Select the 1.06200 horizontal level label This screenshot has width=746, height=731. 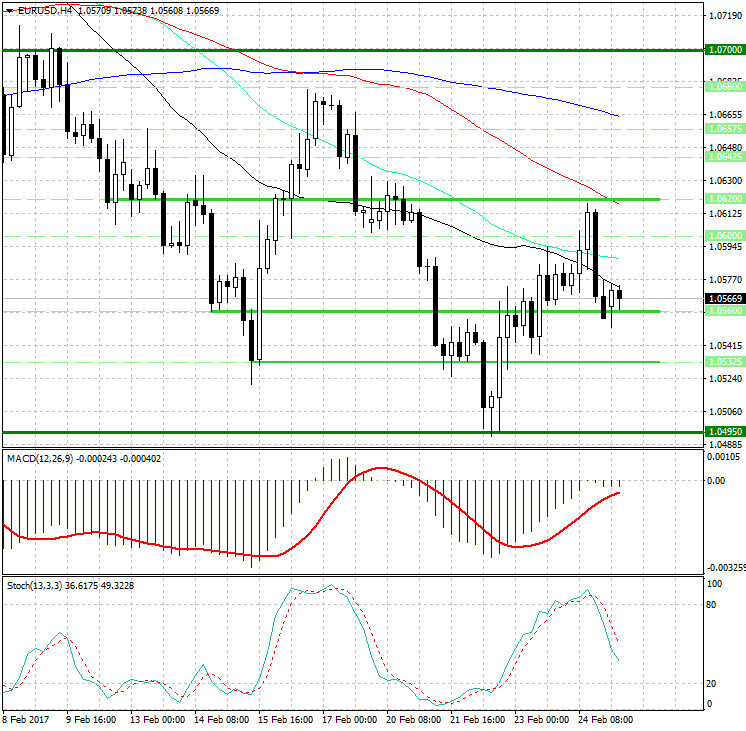(725, 198)
